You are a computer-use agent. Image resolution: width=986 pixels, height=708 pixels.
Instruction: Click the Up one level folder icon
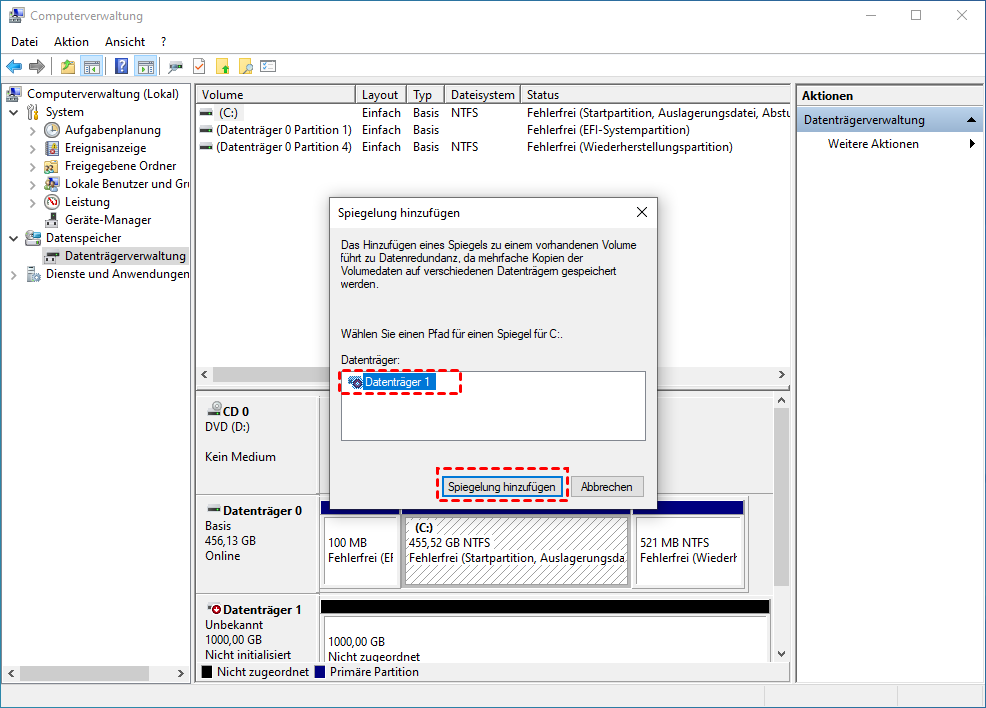coord(68,67)
